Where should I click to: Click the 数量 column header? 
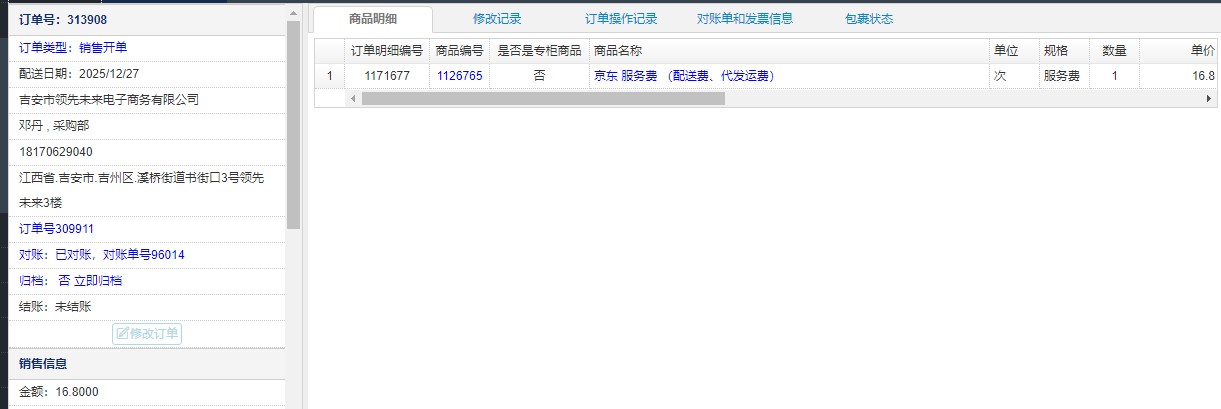tap(1114, 50)
